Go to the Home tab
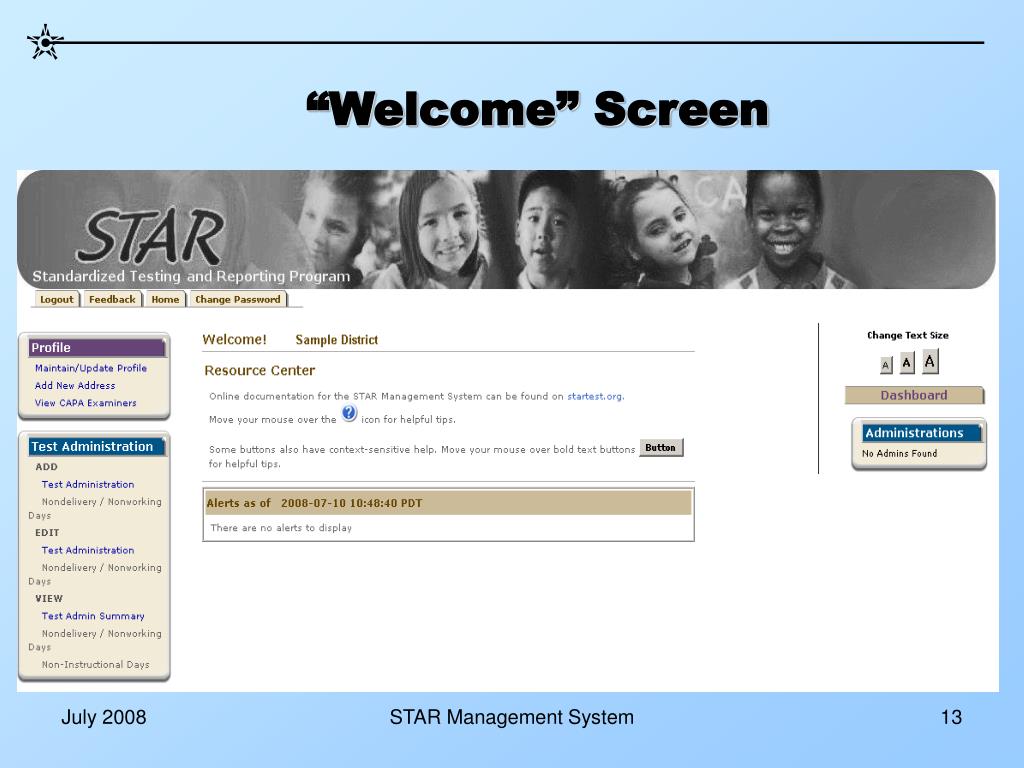The image size is (1024, 768). (165, 300)
